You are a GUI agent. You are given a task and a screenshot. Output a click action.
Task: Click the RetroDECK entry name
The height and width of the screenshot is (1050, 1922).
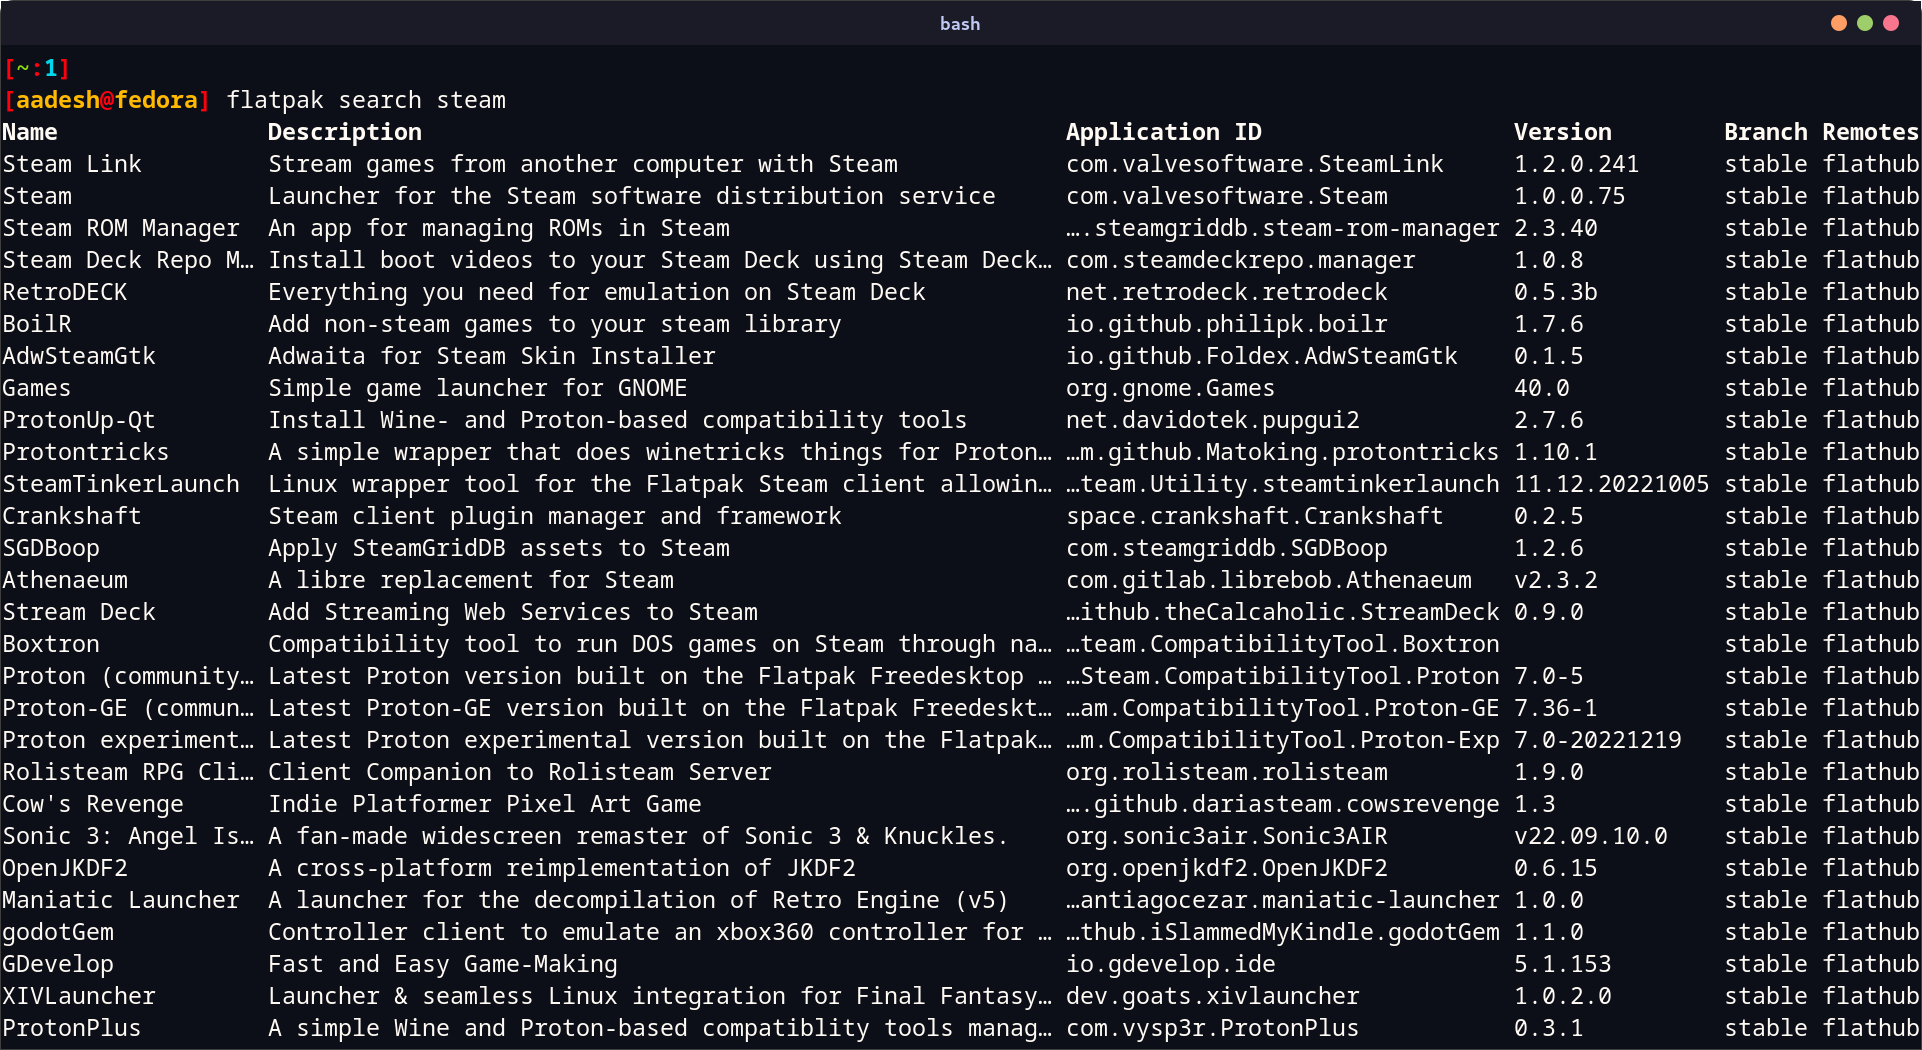[63, 291]
